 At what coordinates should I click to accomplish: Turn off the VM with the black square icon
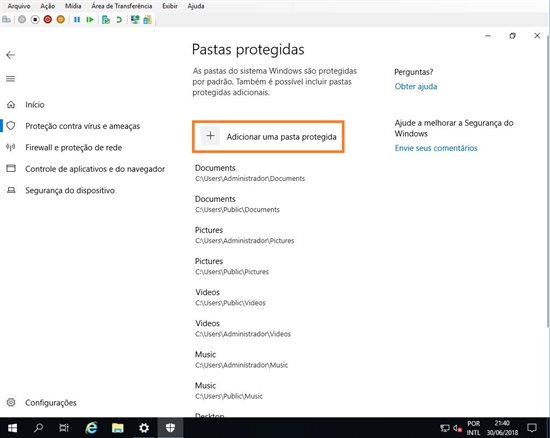(x=35, y=20)
